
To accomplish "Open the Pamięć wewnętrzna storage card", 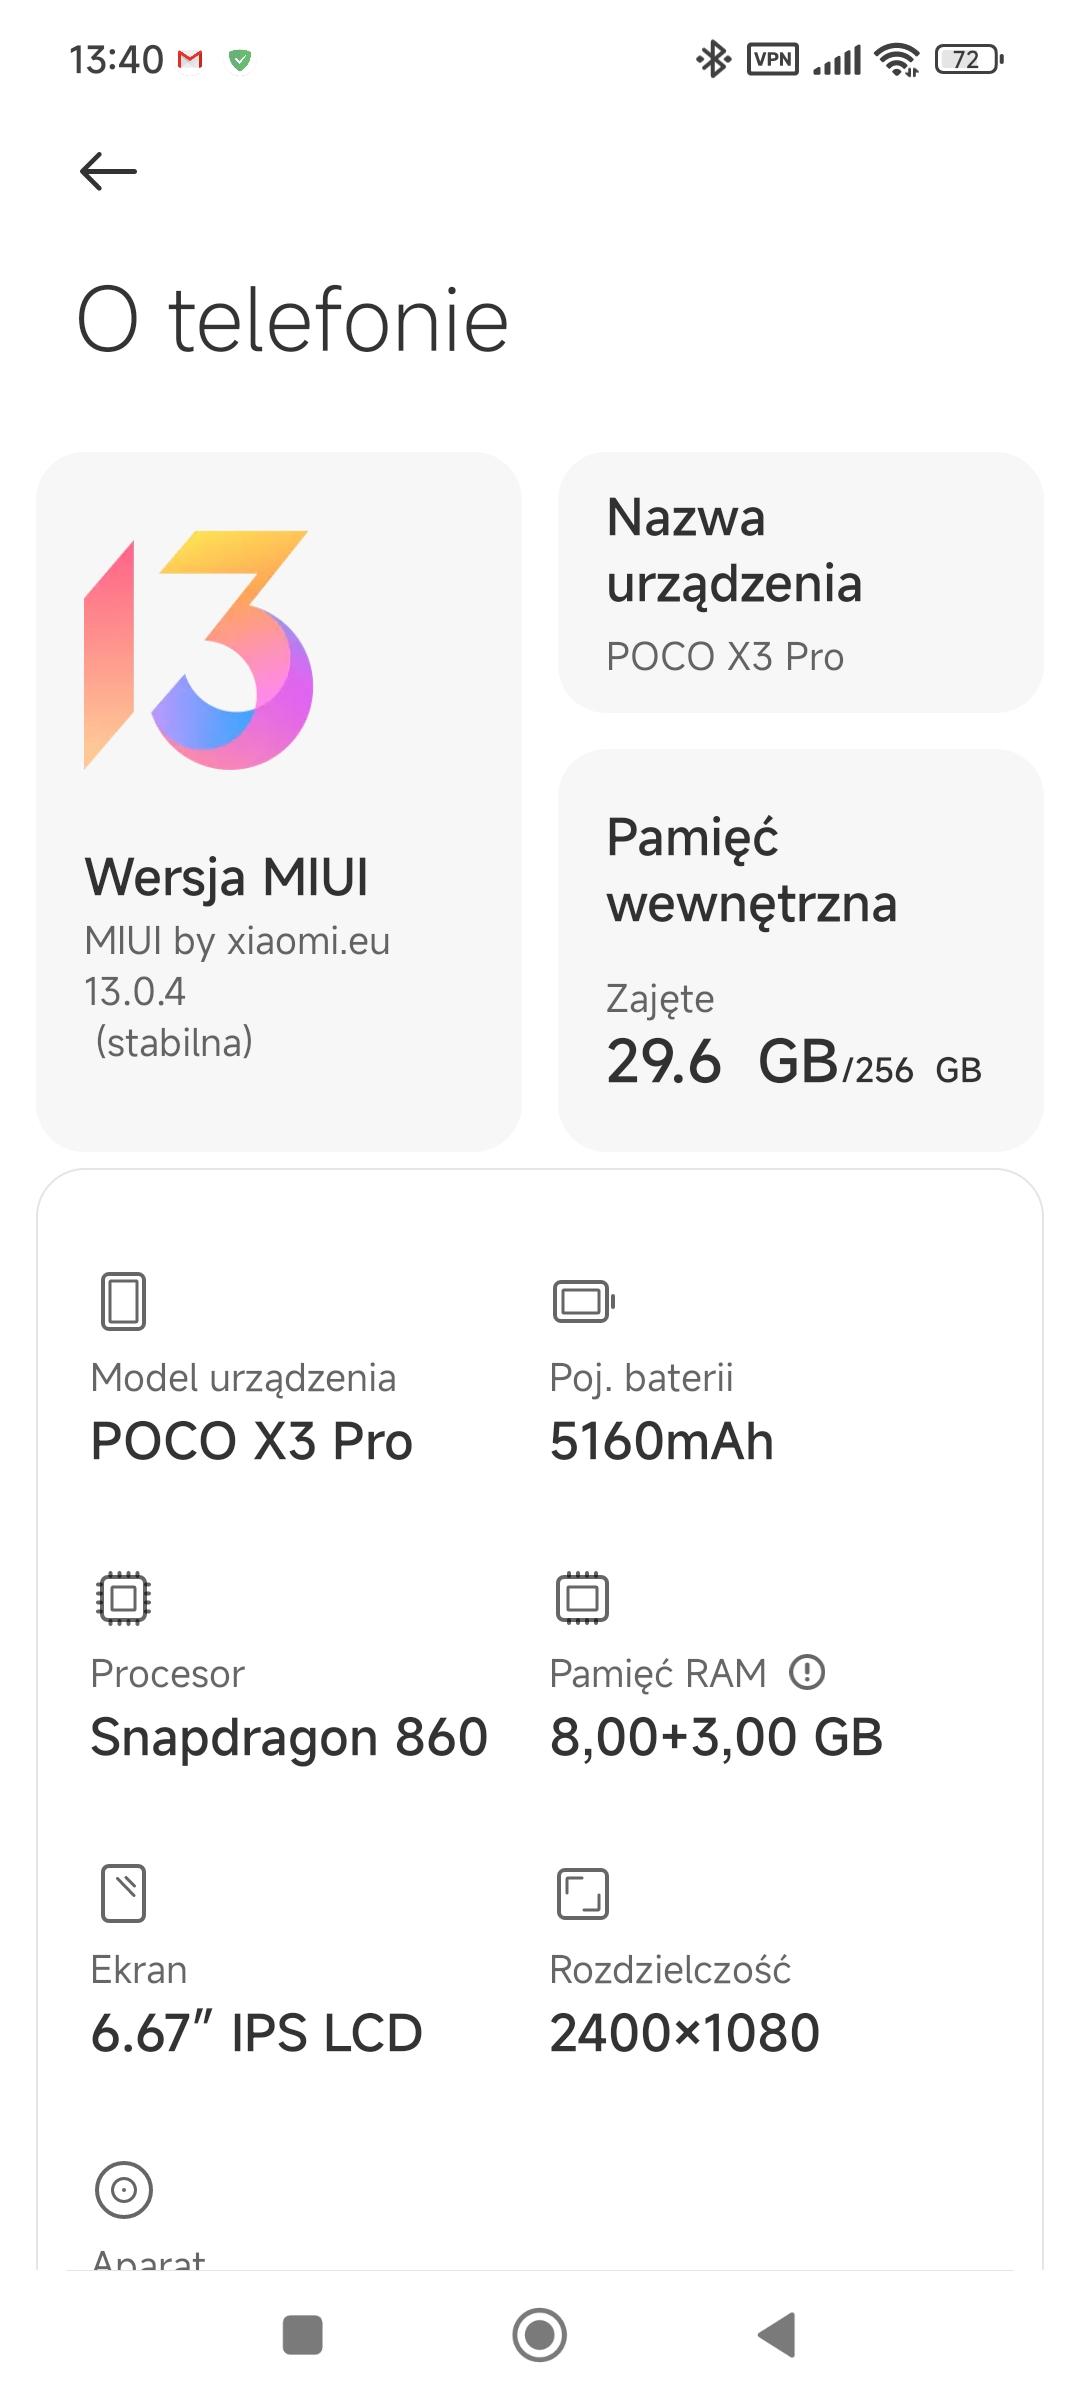I will click(800, 950).
